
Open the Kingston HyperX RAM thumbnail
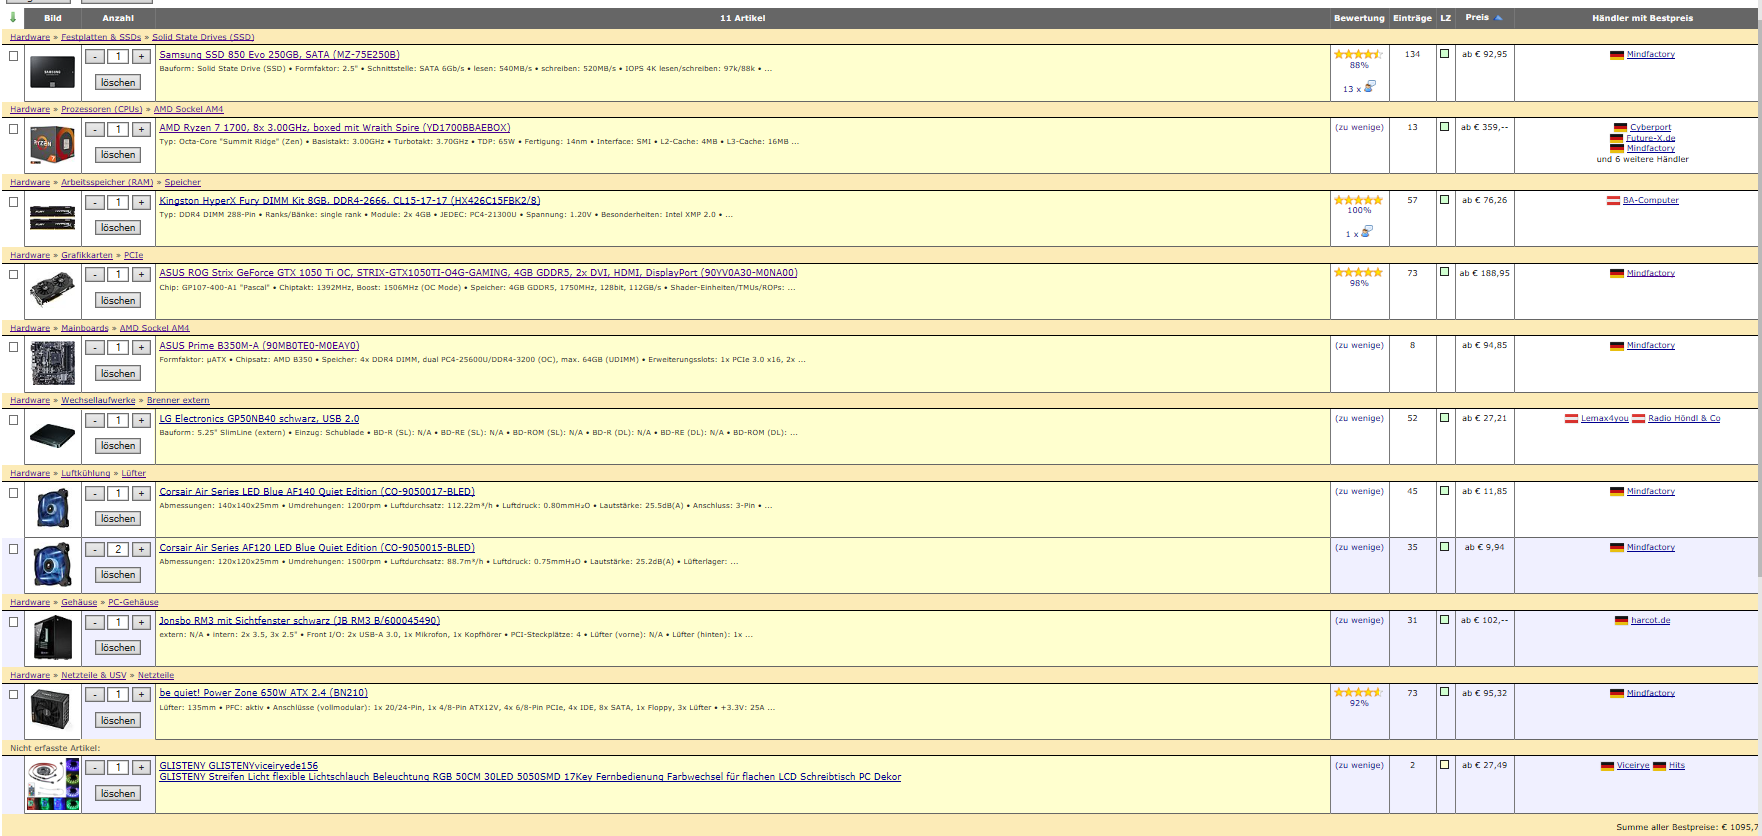(x=53, y=218)
